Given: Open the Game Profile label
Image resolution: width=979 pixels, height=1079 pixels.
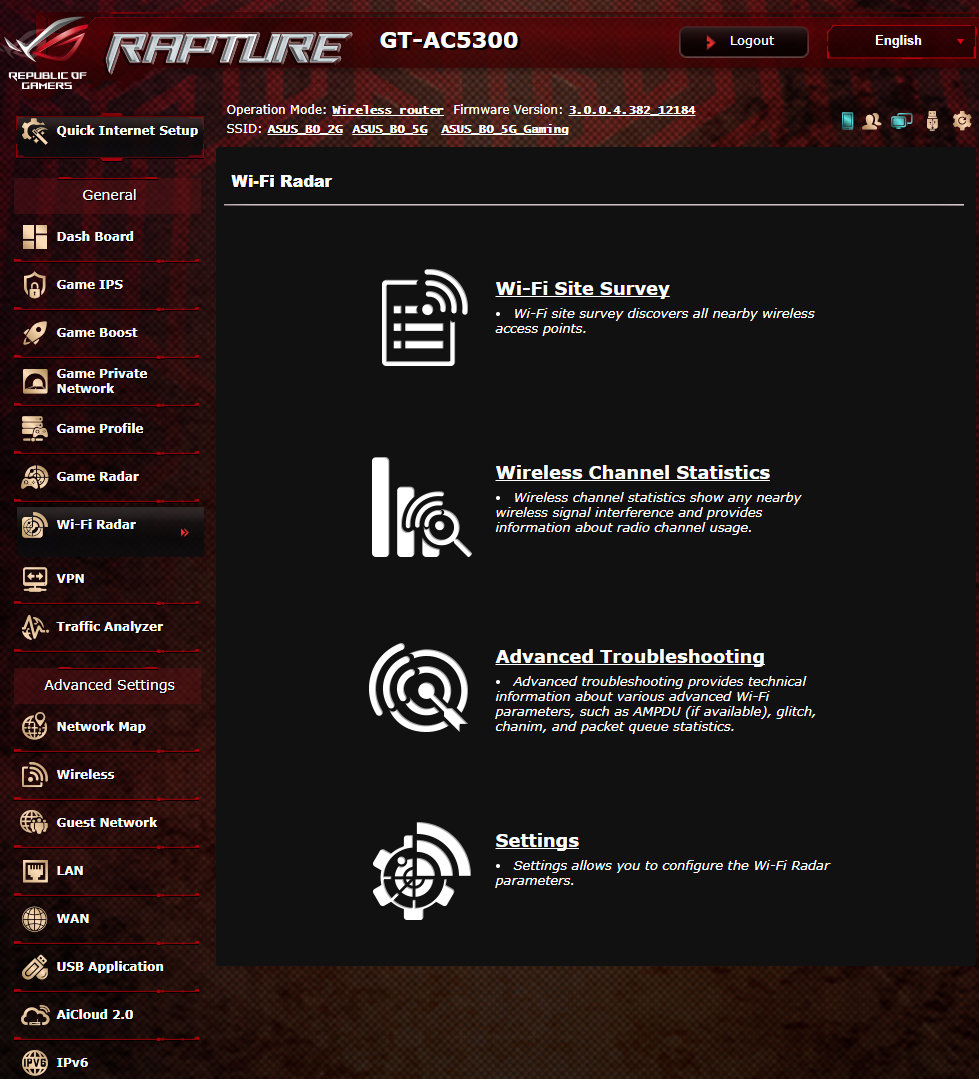Looking at the screenshot, I should point(100,429).
